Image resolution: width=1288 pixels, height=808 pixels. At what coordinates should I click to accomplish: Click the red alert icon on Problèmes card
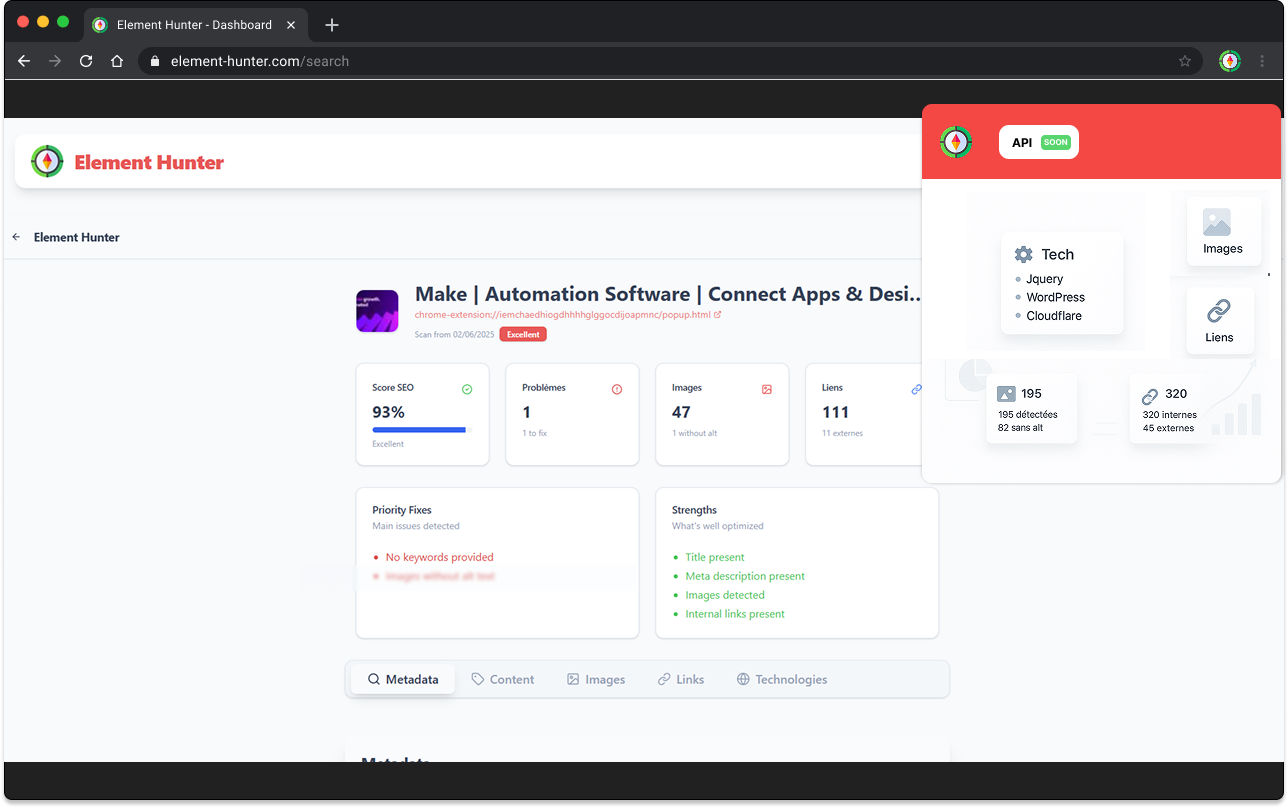pos(617,389)
